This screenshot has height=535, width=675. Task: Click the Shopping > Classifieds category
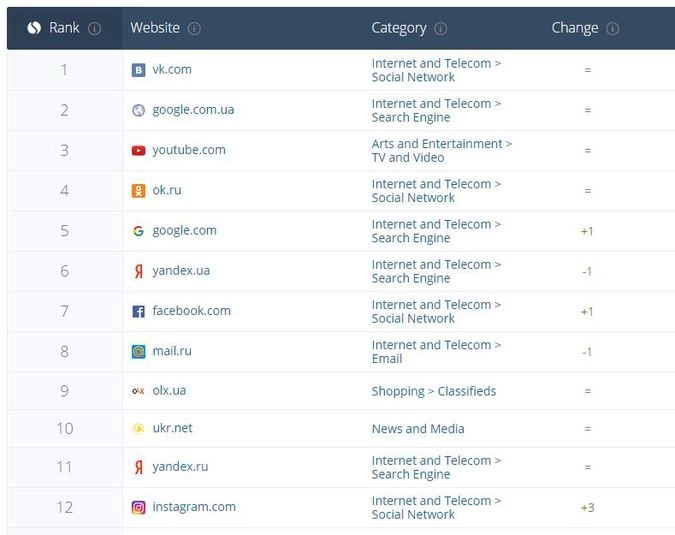433,391
